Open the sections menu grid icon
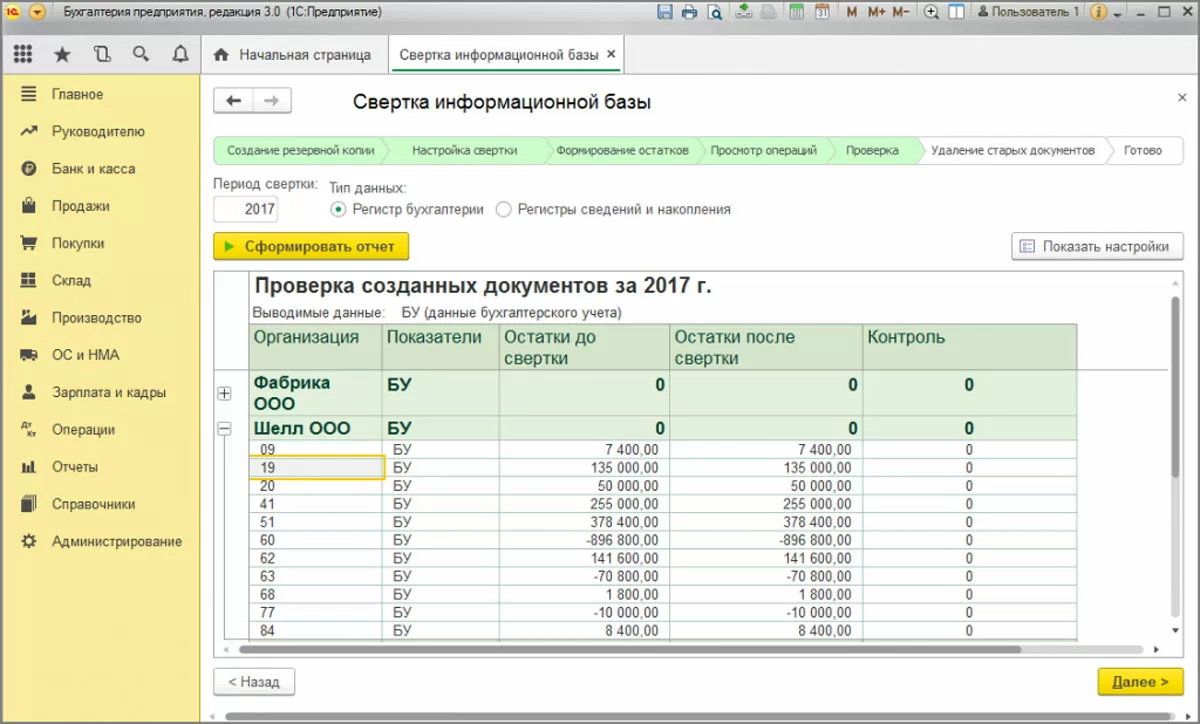 pyautogui.click(x=23, y=54)
